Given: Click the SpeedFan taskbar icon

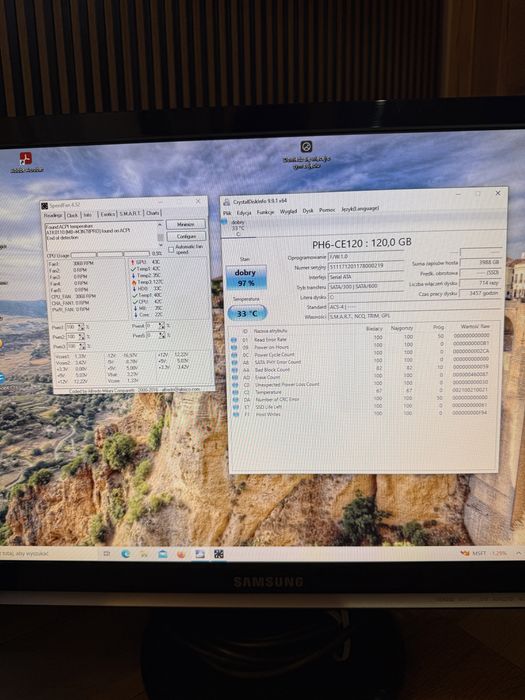Looking at the screenshot, I should (219, 554).
